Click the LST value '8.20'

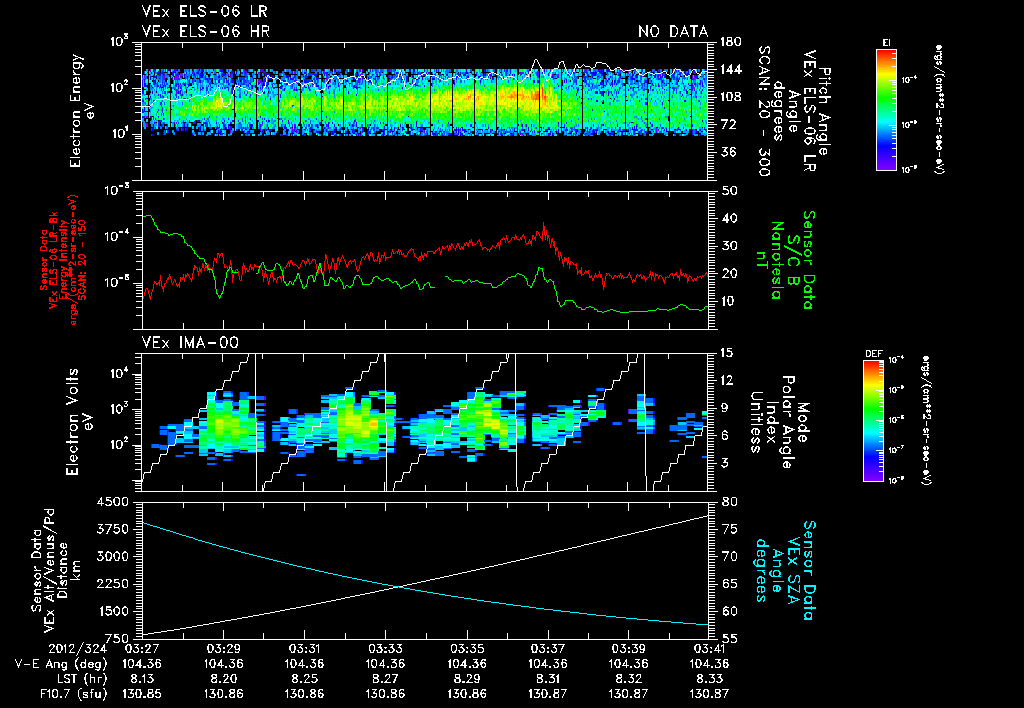pos(223,679)
